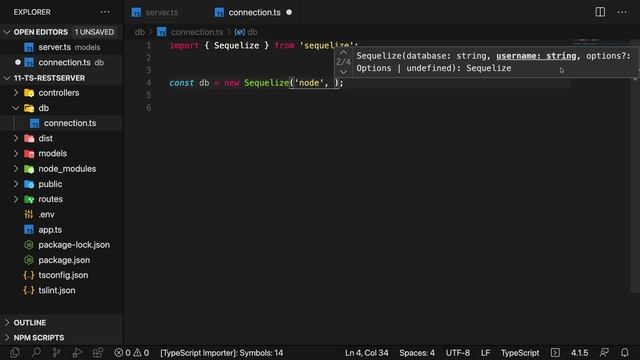Split the editor to the right
The height and width of the screenshot is (360, 640).
tap(600, 12)
